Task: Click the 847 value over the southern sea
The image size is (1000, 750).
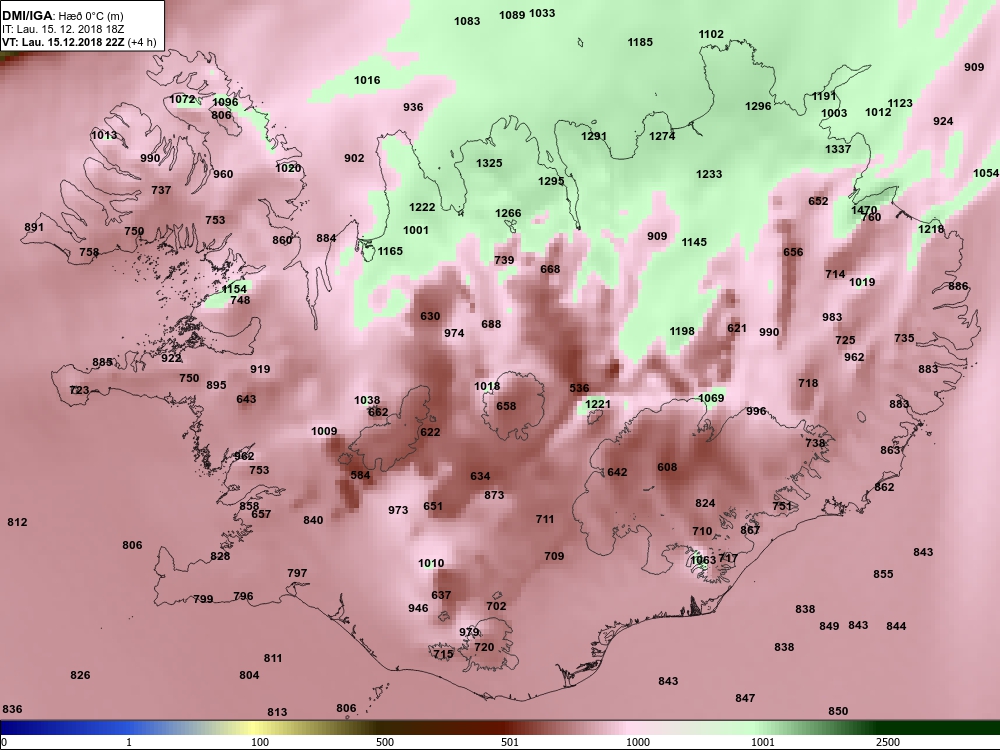Action: click(745, 698)
